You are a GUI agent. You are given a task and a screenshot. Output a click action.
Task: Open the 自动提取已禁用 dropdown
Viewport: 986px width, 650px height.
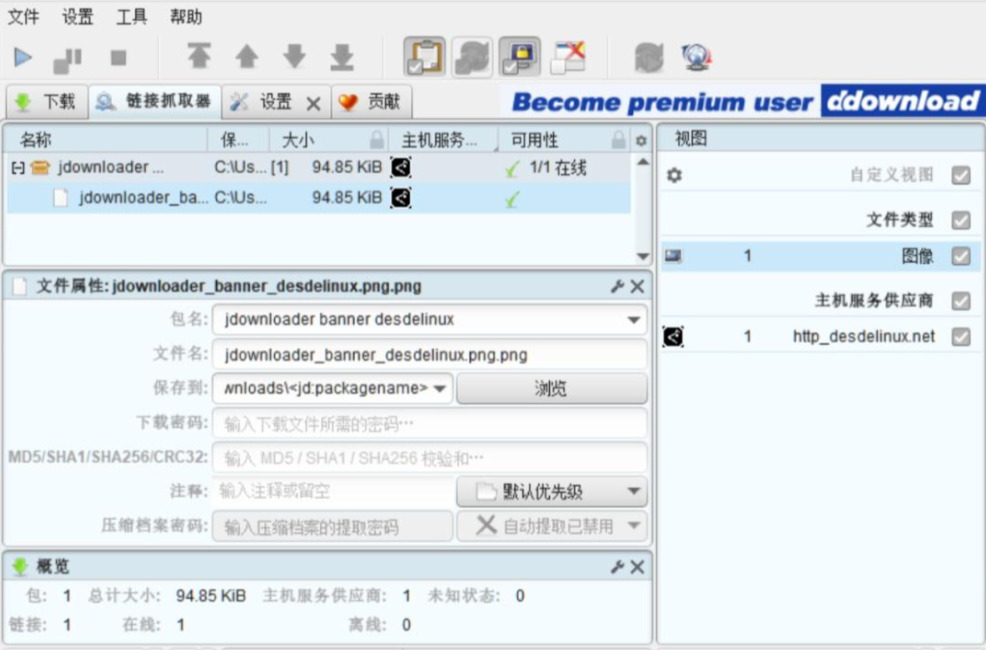point(551,526)
